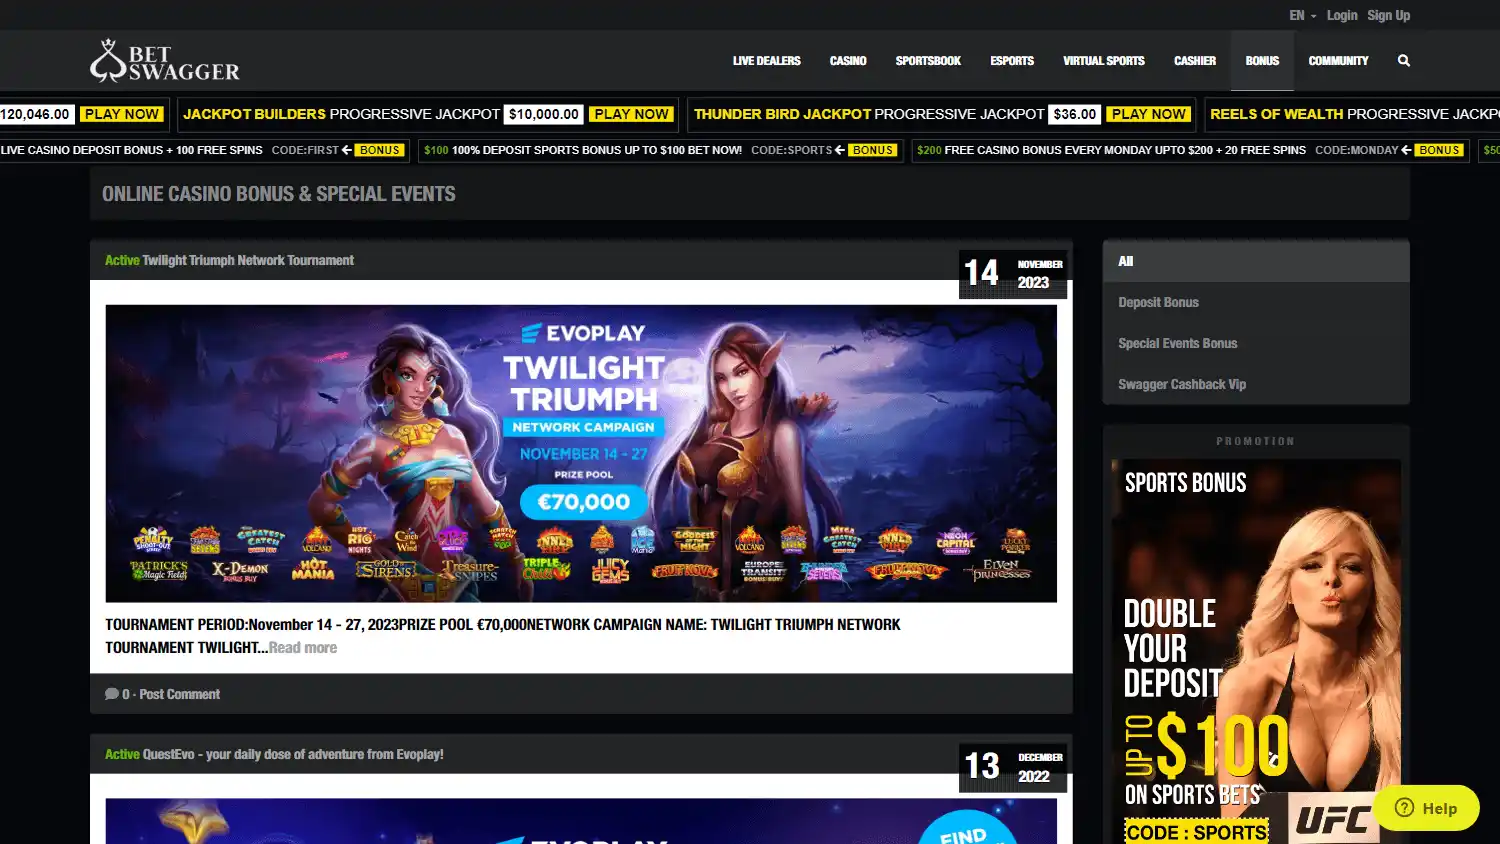Viewport: 1500px width, 844px height.
Task: Click the comment bubble icon beside Post Comment
Action: pyautogui.click(x=111, y=694)
